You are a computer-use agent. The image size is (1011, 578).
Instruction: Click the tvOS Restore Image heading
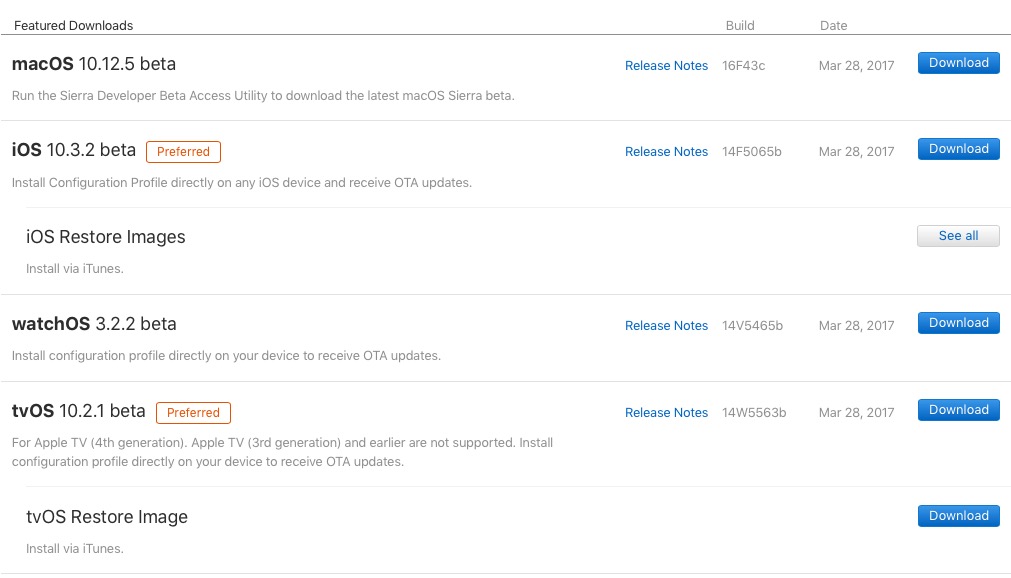pyautogui.click(x=107, y=517)
